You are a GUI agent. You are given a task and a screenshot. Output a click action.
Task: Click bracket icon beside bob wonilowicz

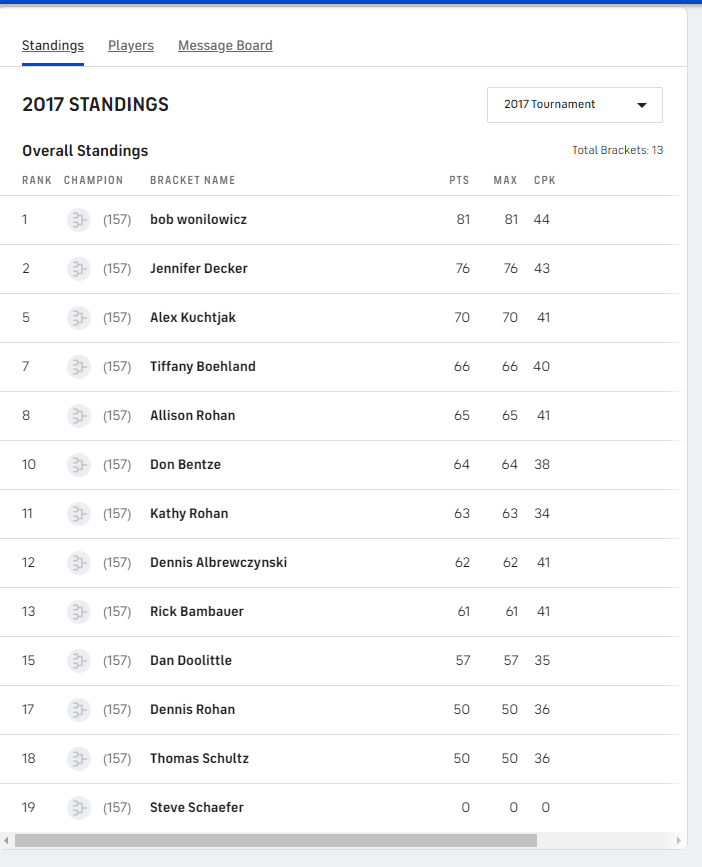[79, 220]
